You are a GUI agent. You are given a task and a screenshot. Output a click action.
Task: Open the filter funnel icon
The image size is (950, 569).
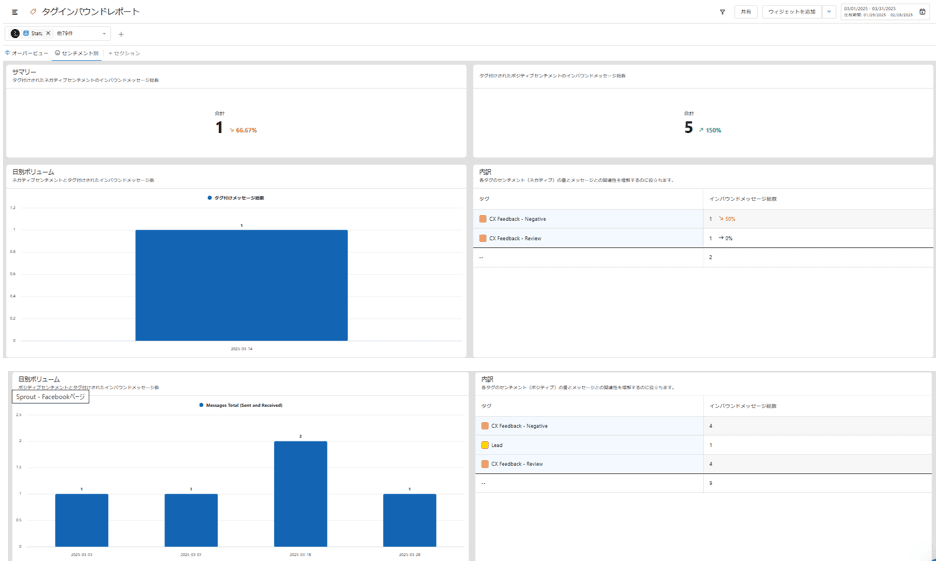[x=722, y=12]
